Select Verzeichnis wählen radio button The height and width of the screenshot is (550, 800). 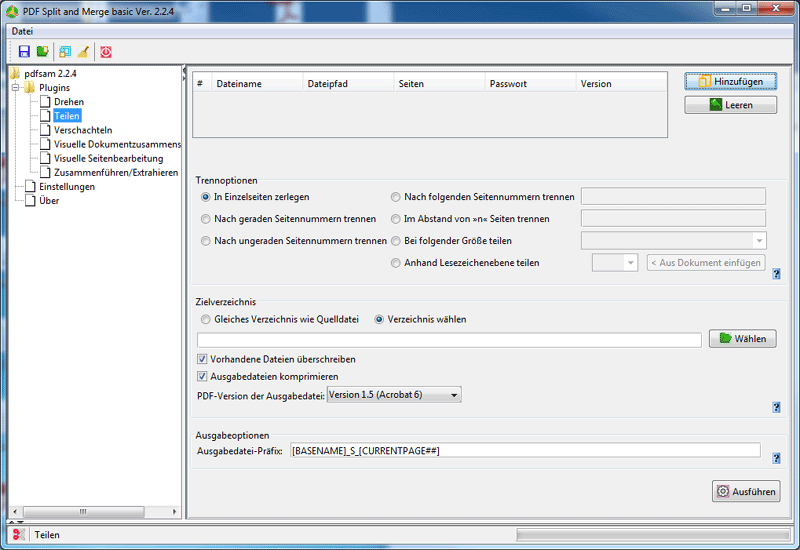pyautogui.click(x=379, y=319)
